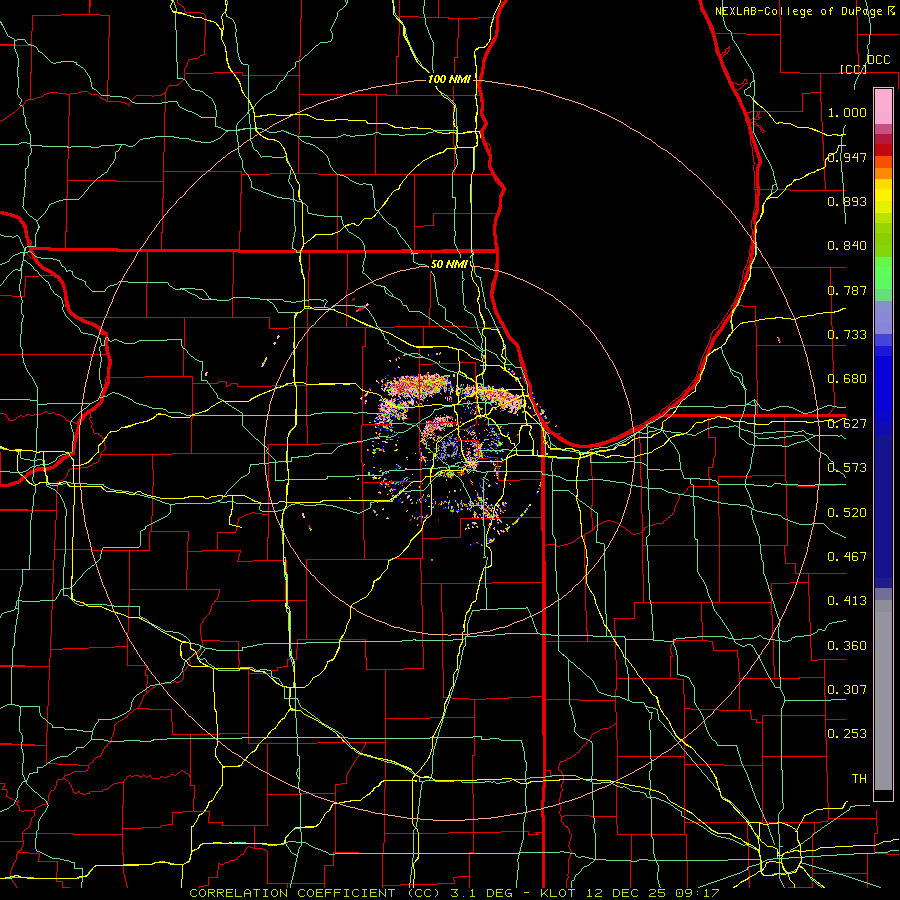Click the 0.893 legend value
The height and width of the screenshot is (900, 900).
(x=847, y=201)
